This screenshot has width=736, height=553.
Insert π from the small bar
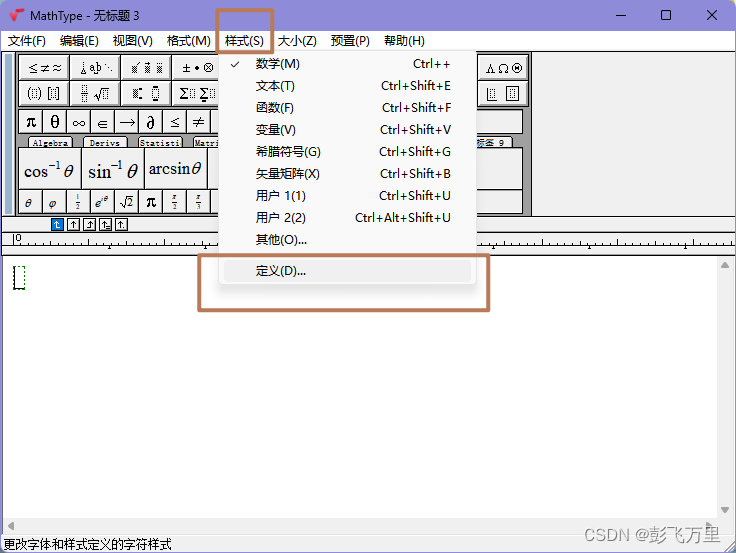(151, 202)
